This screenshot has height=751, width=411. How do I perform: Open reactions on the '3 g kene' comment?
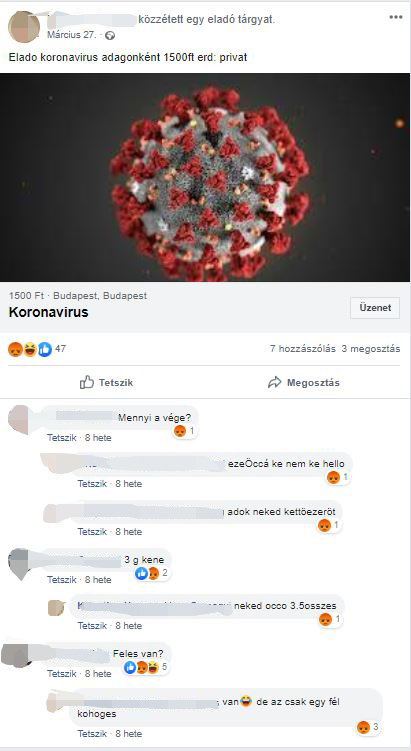coord(151,573)
